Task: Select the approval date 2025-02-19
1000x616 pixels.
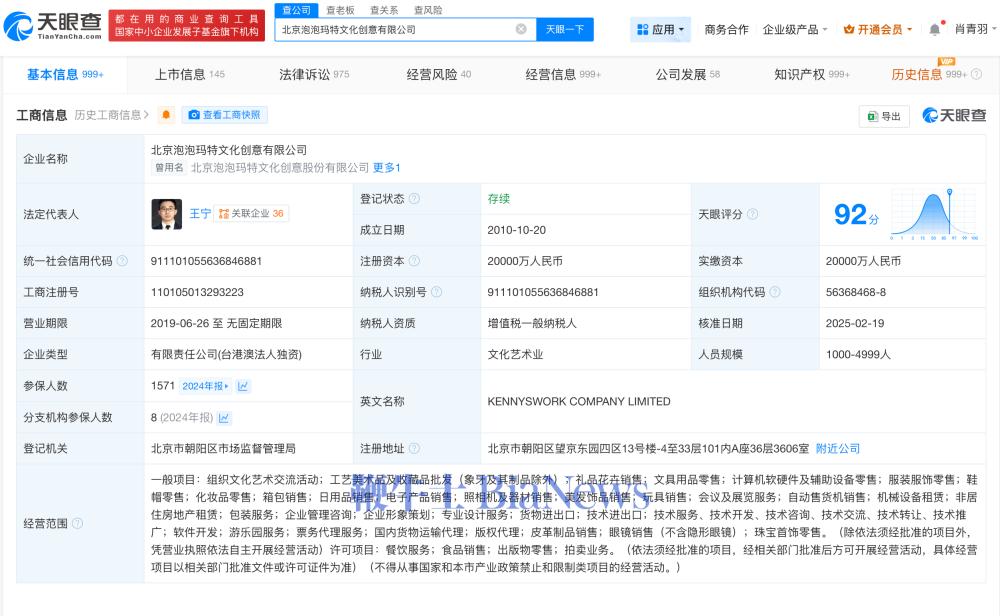Action: coord(855,323)
